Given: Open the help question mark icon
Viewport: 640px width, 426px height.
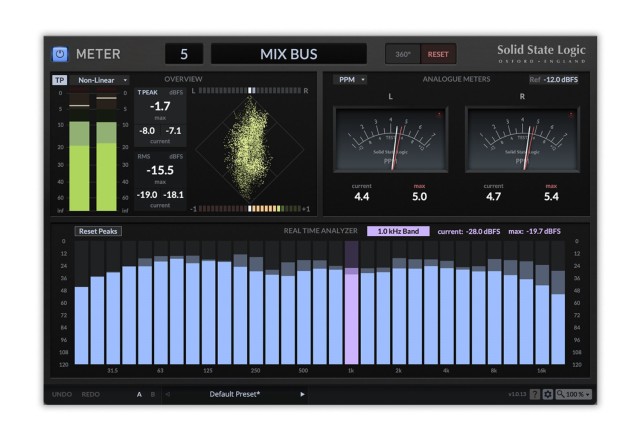Looking at the screenshot, I should [x=534, y=394].
